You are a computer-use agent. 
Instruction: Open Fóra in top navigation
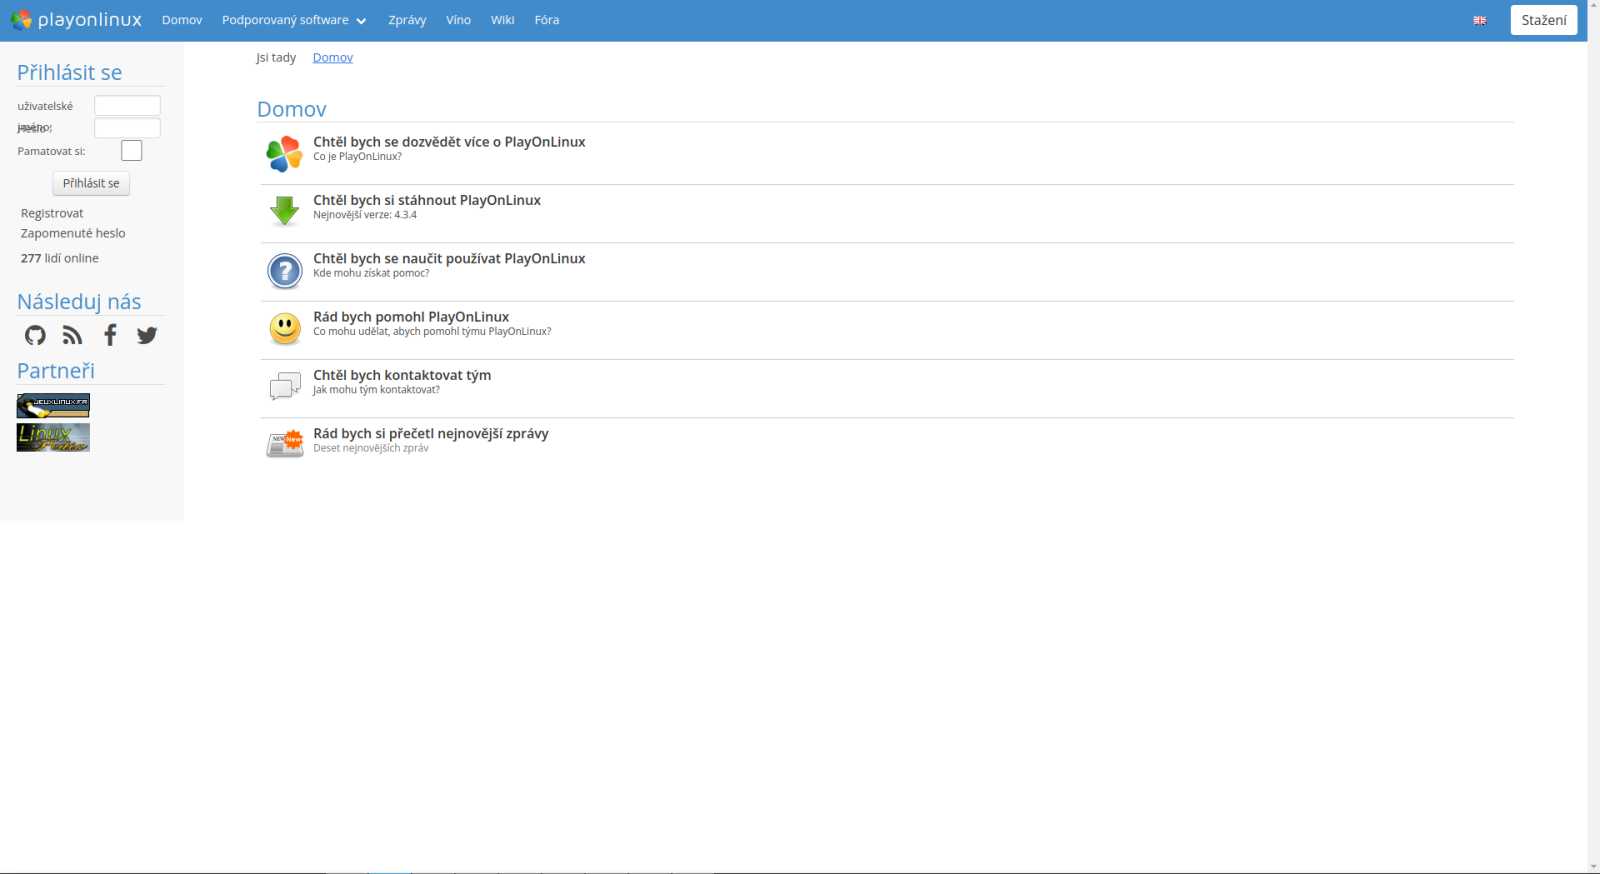click(547, 20)
